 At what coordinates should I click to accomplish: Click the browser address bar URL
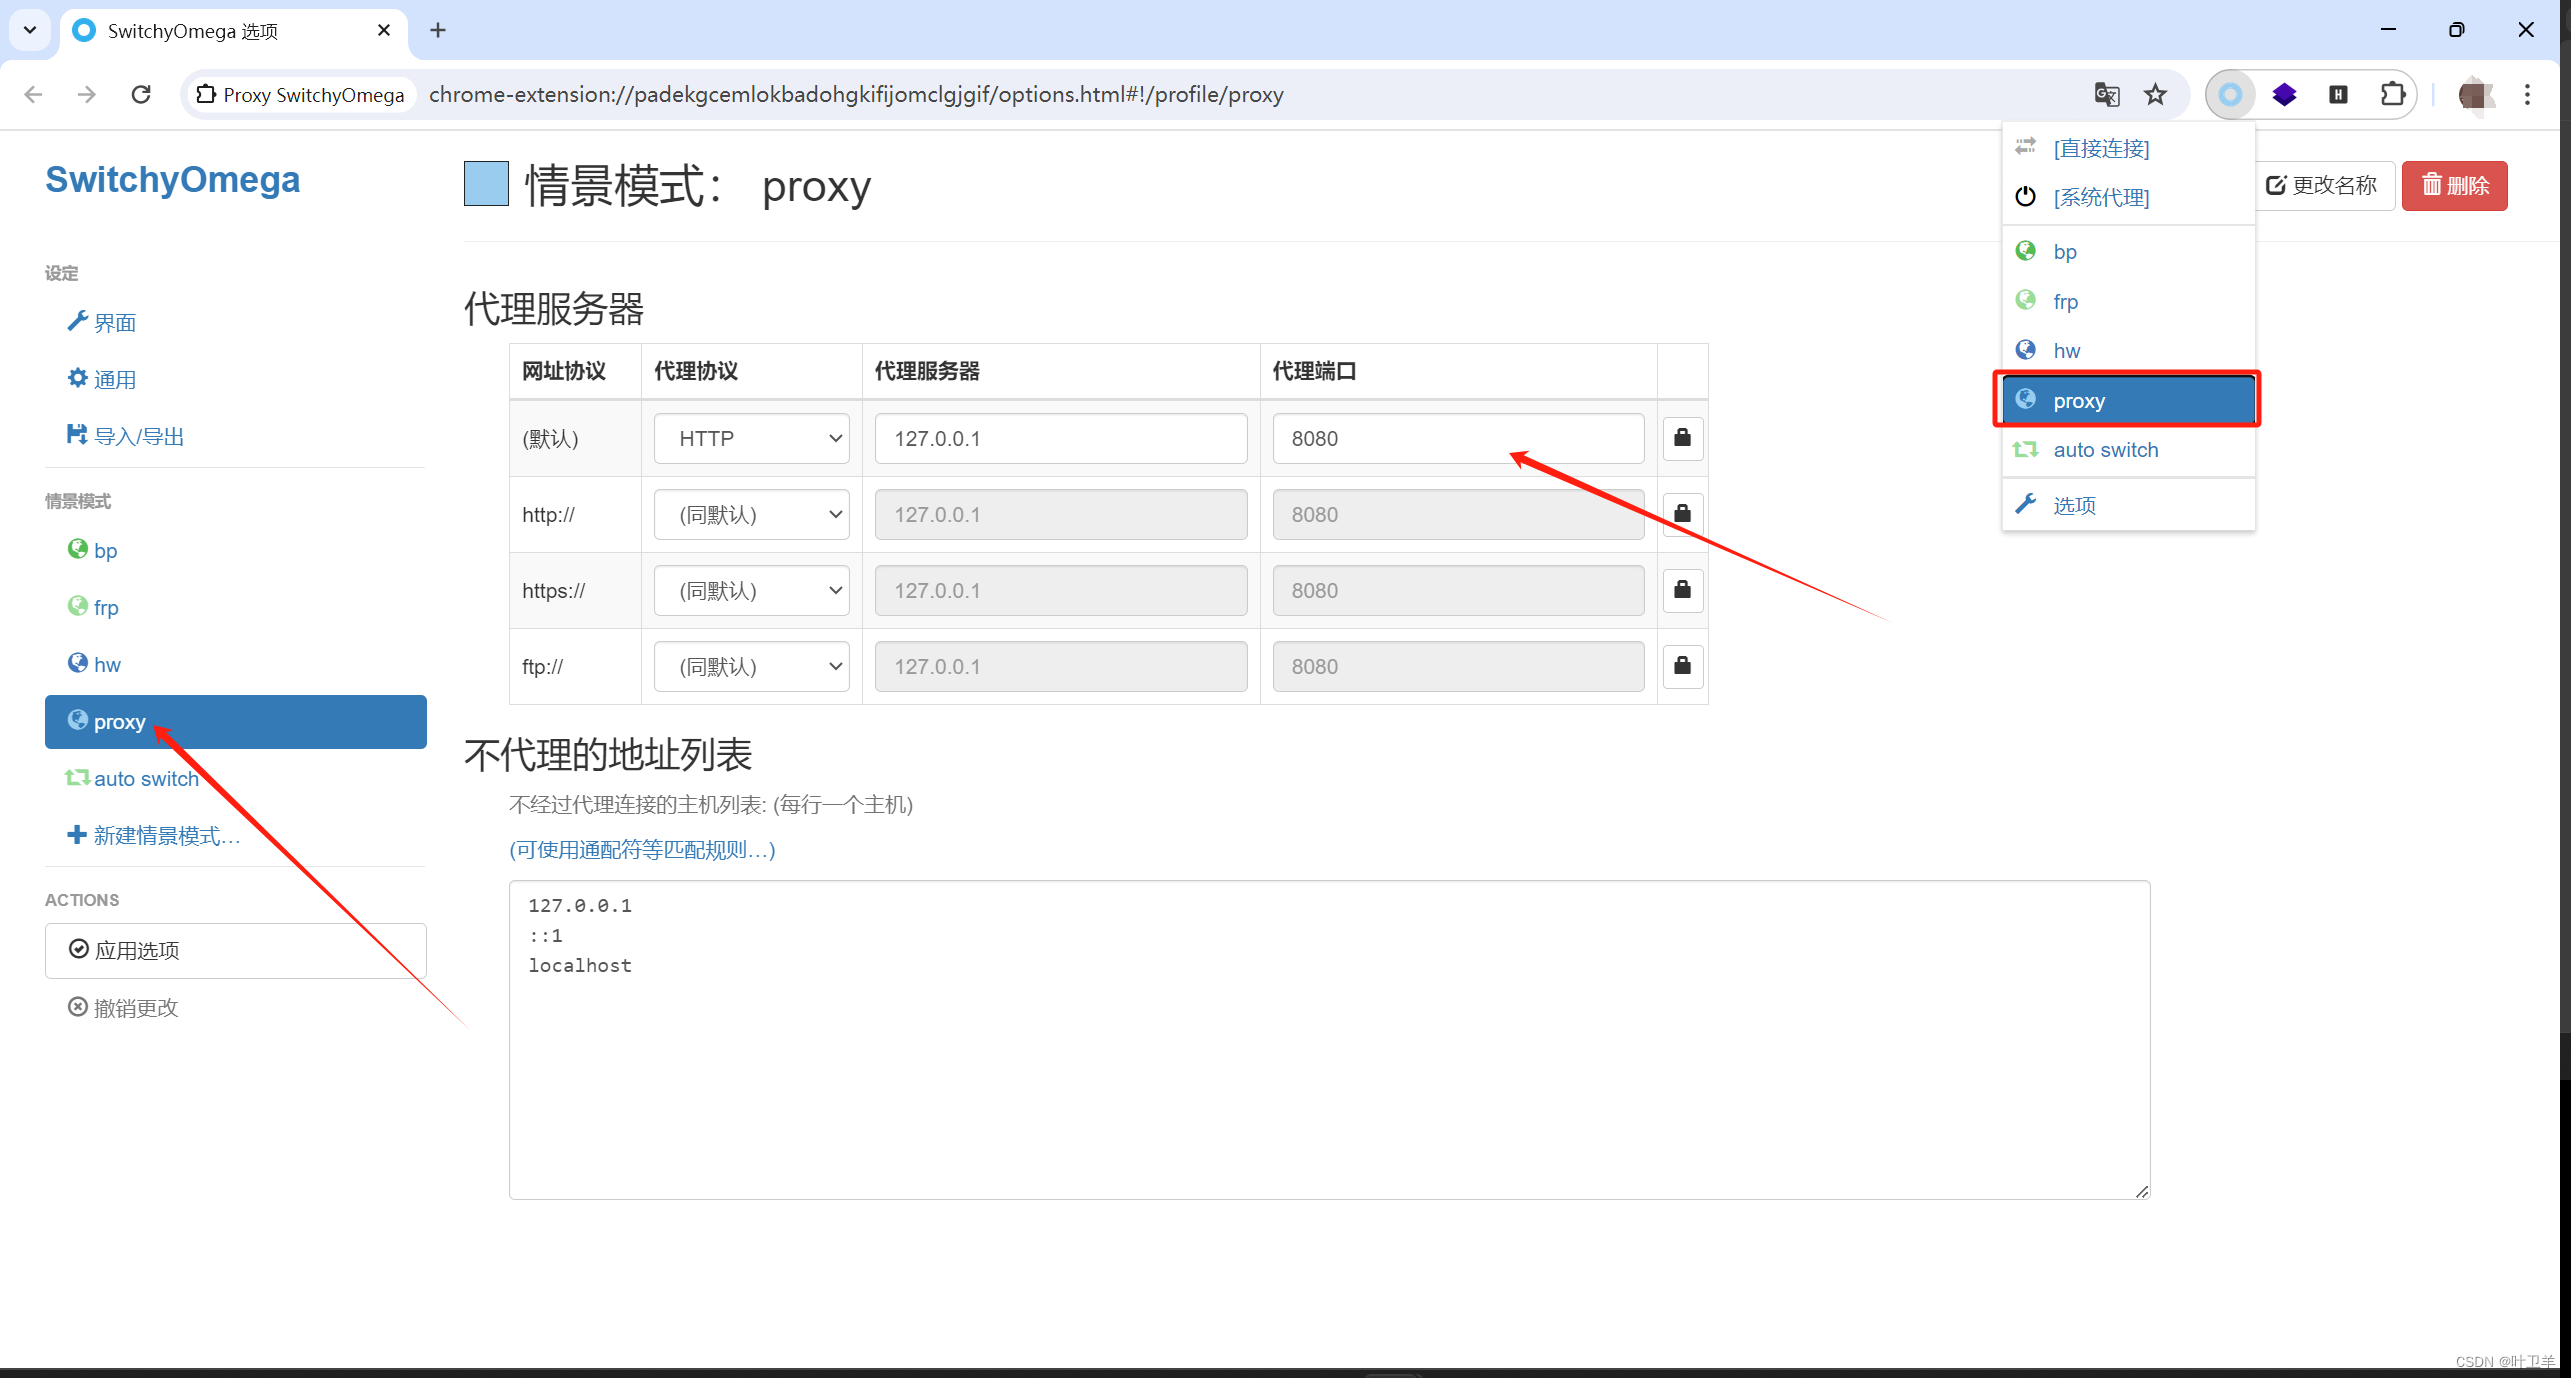(x=856, y=95)
